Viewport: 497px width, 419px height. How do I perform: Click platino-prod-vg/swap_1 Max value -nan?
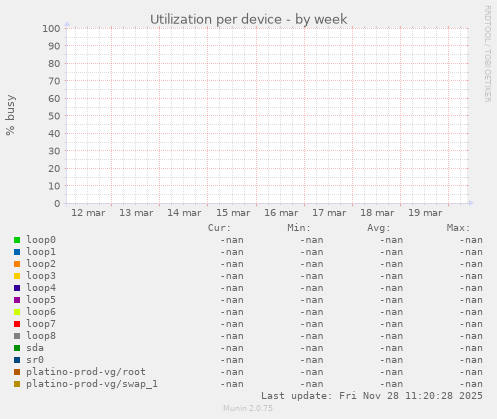pyautogui.click(x=471, y=384)
